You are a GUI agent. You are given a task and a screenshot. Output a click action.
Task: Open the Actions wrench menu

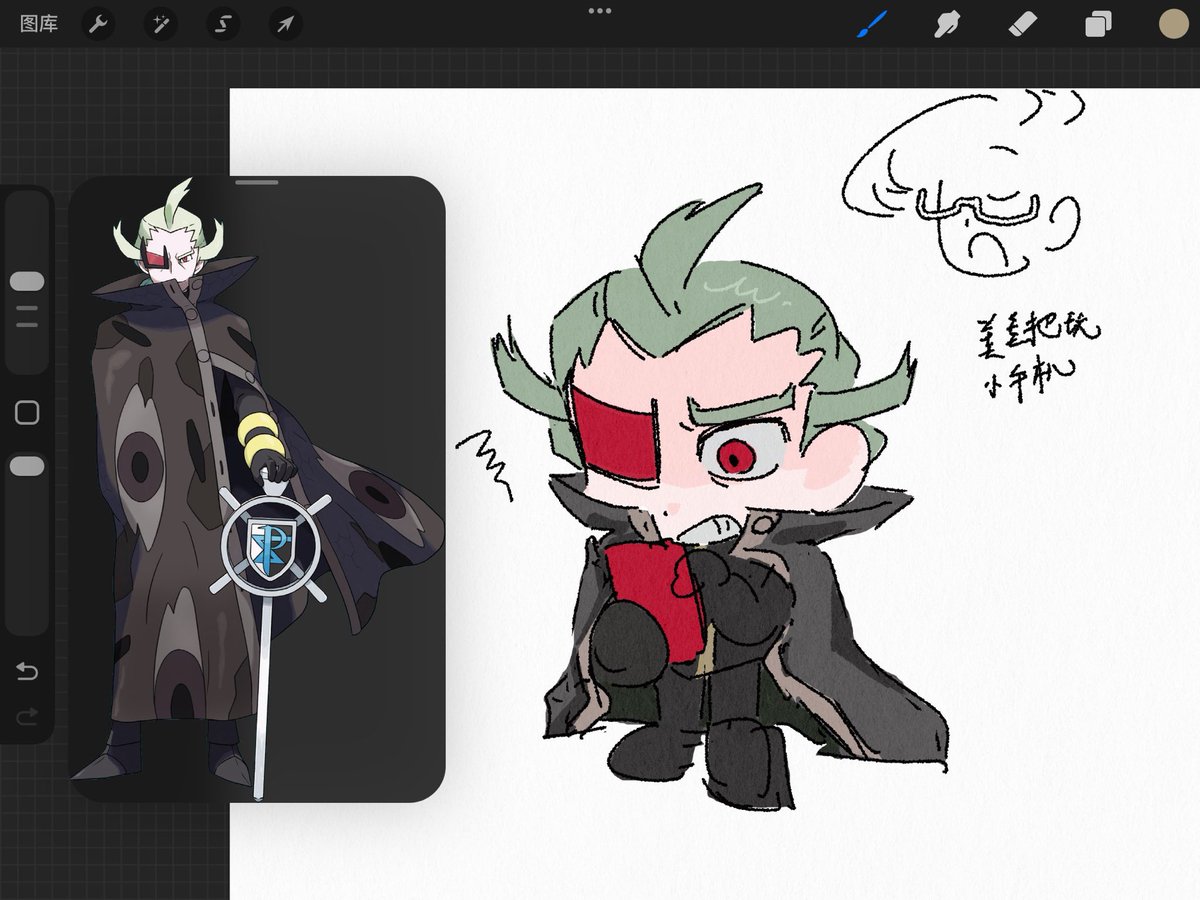coord(98,24)
